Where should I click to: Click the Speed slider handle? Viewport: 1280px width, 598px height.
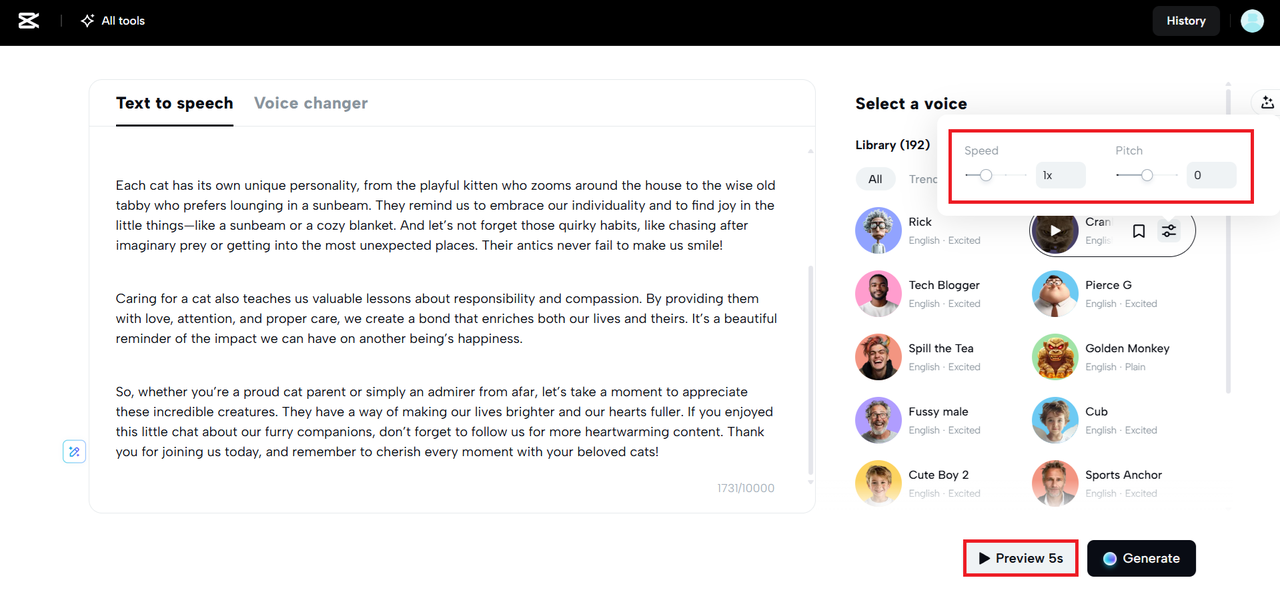click(x=986, y=176)
